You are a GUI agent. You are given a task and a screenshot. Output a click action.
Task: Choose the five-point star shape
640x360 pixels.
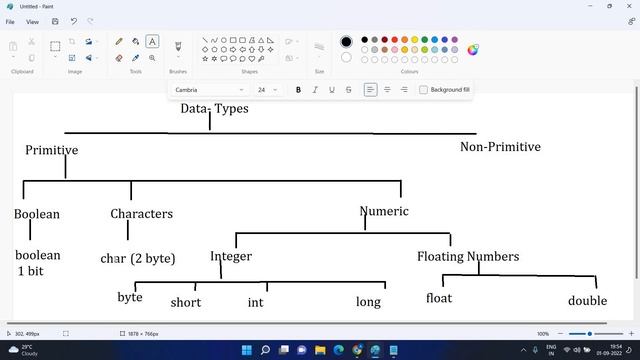pyautogui.click(x=205, y=59)
